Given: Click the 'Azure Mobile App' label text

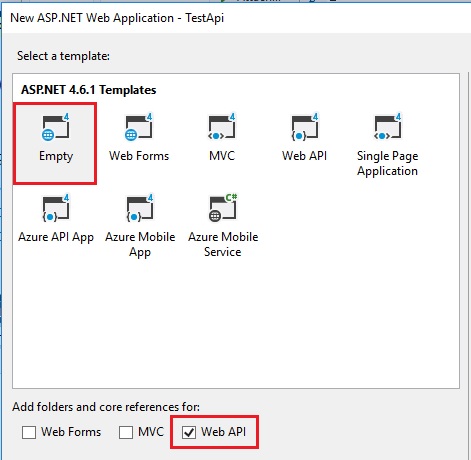Looking at the screenshot, I should tap(140, 244).
